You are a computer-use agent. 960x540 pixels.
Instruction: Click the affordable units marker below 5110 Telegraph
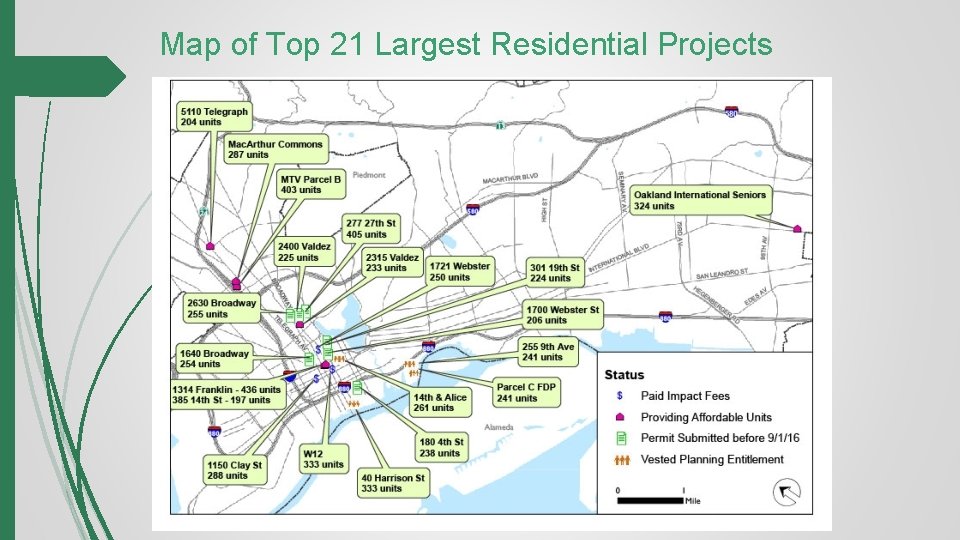(x=210, y=246)
